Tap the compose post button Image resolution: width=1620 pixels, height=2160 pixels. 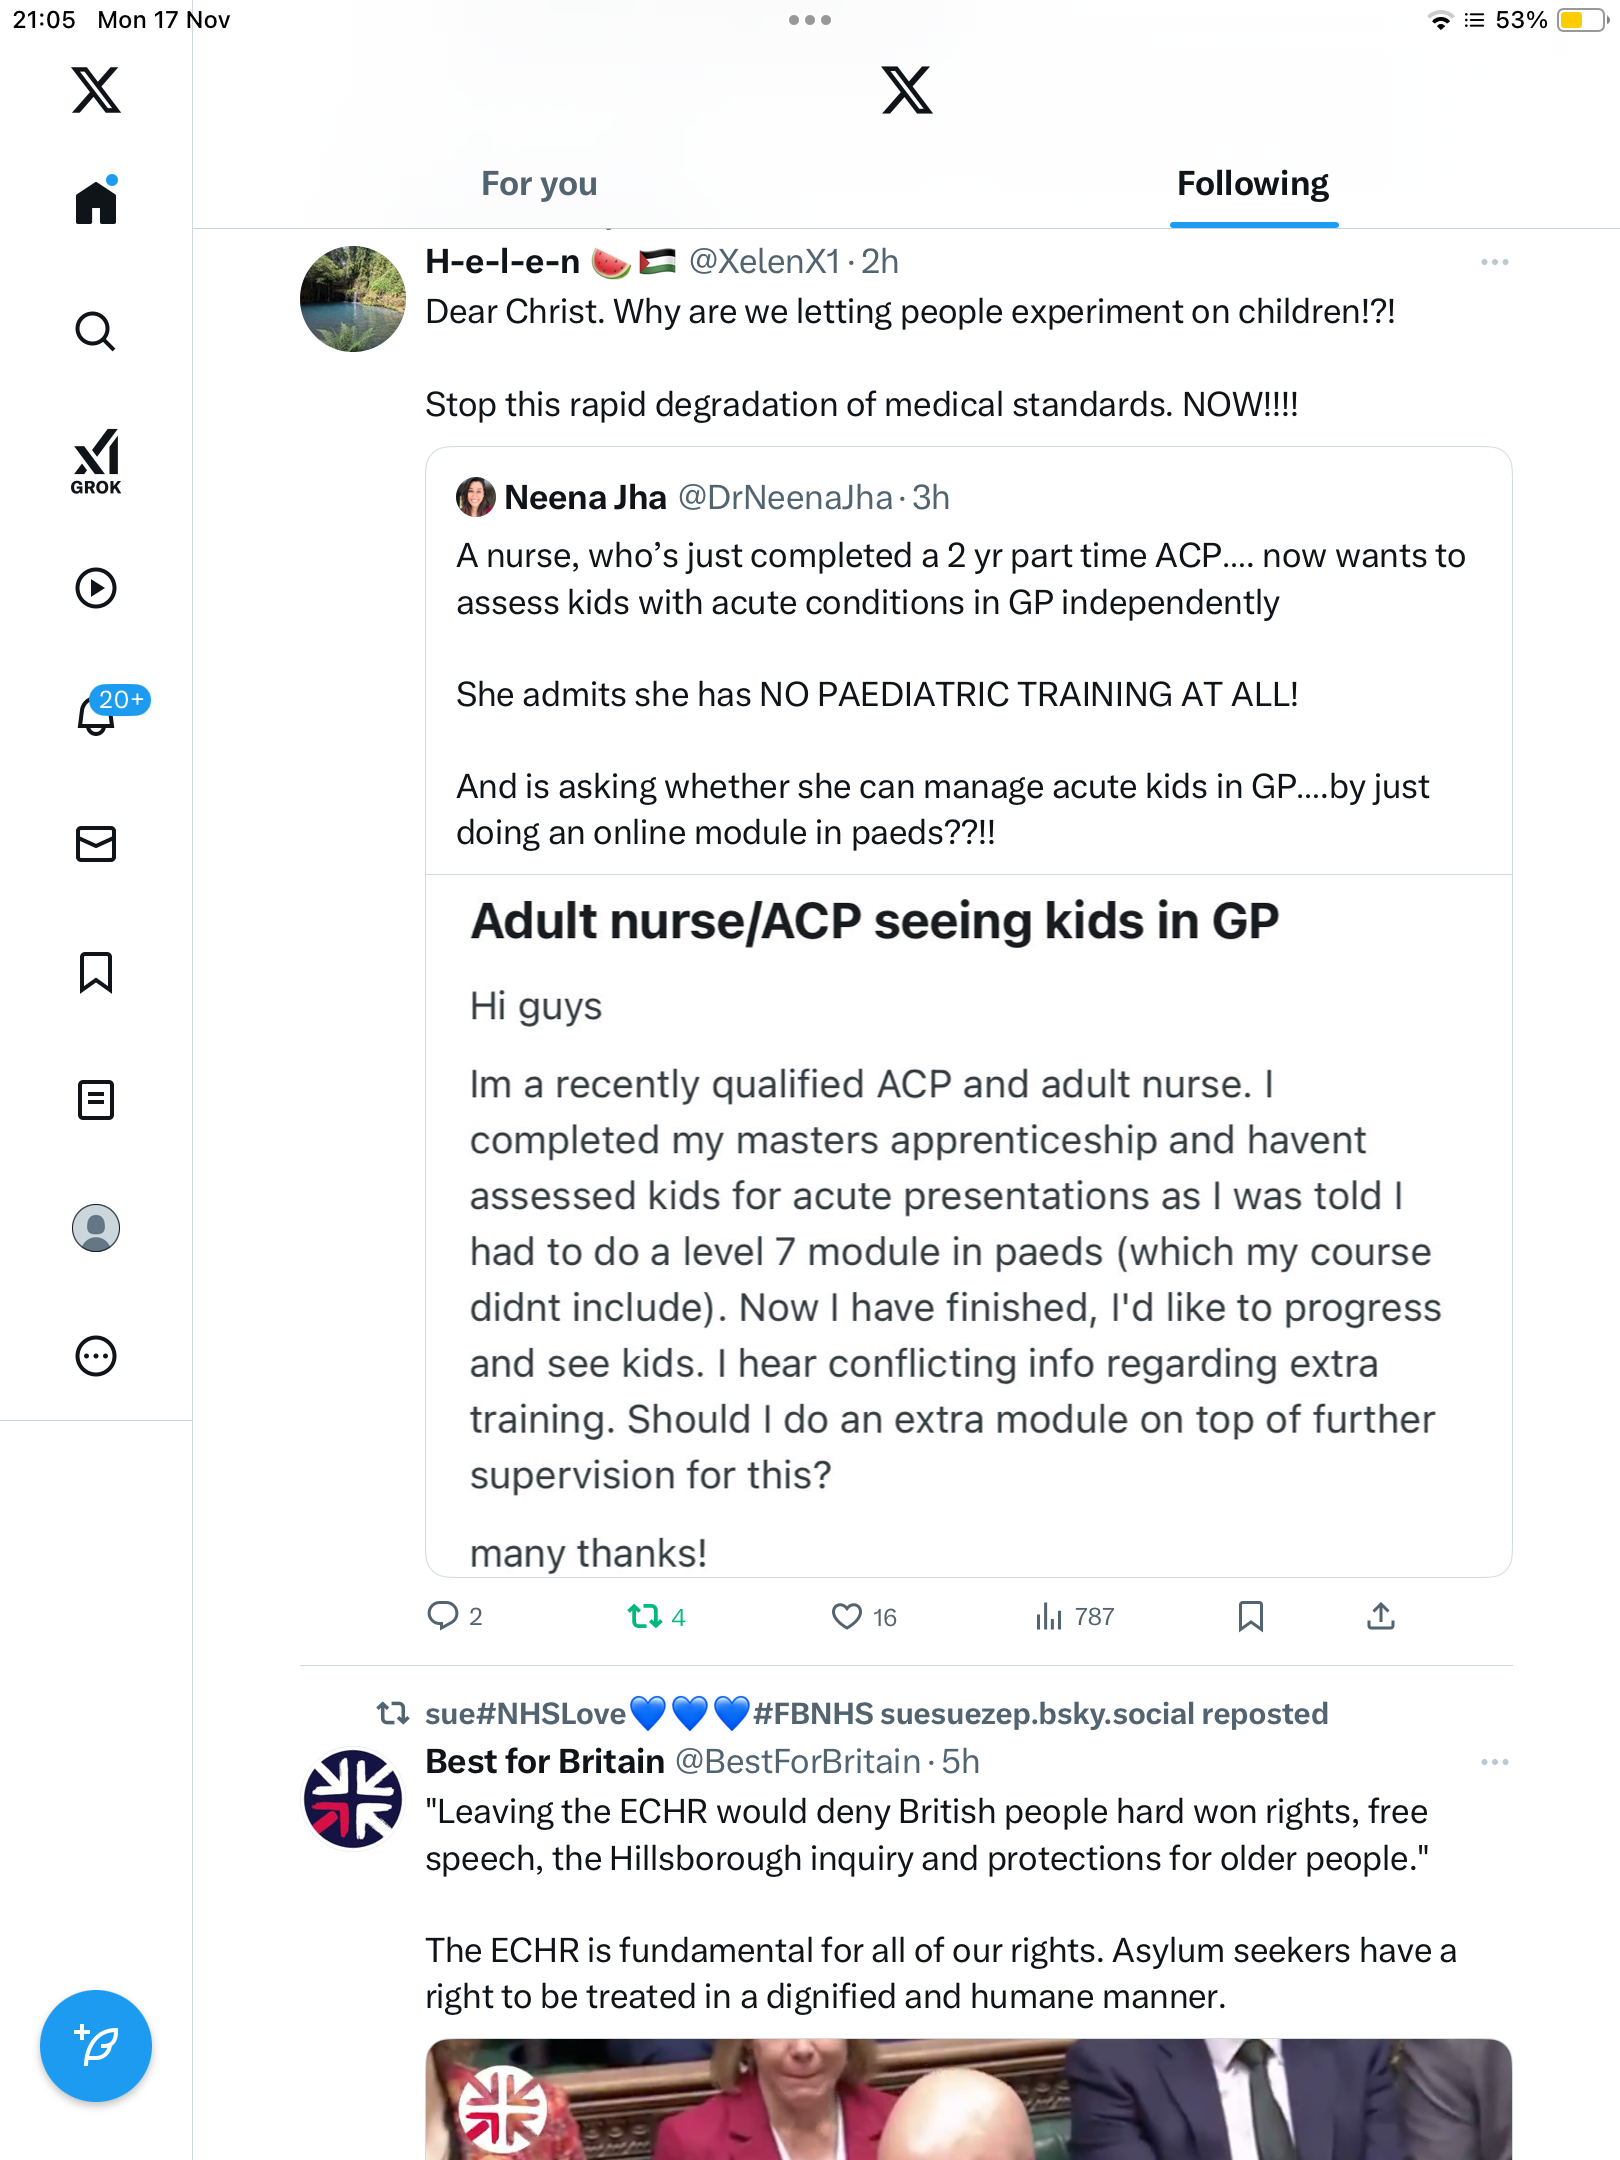pos(96,2045)
